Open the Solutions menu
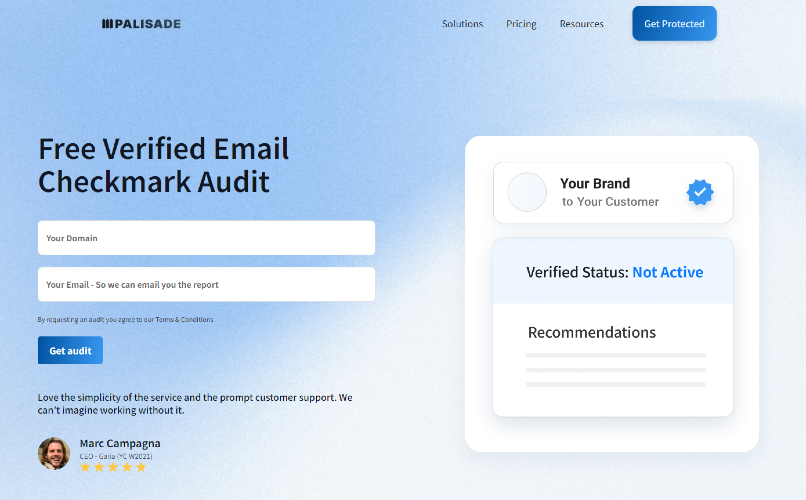This screenshot has width=806, height=500. [462, 24]
